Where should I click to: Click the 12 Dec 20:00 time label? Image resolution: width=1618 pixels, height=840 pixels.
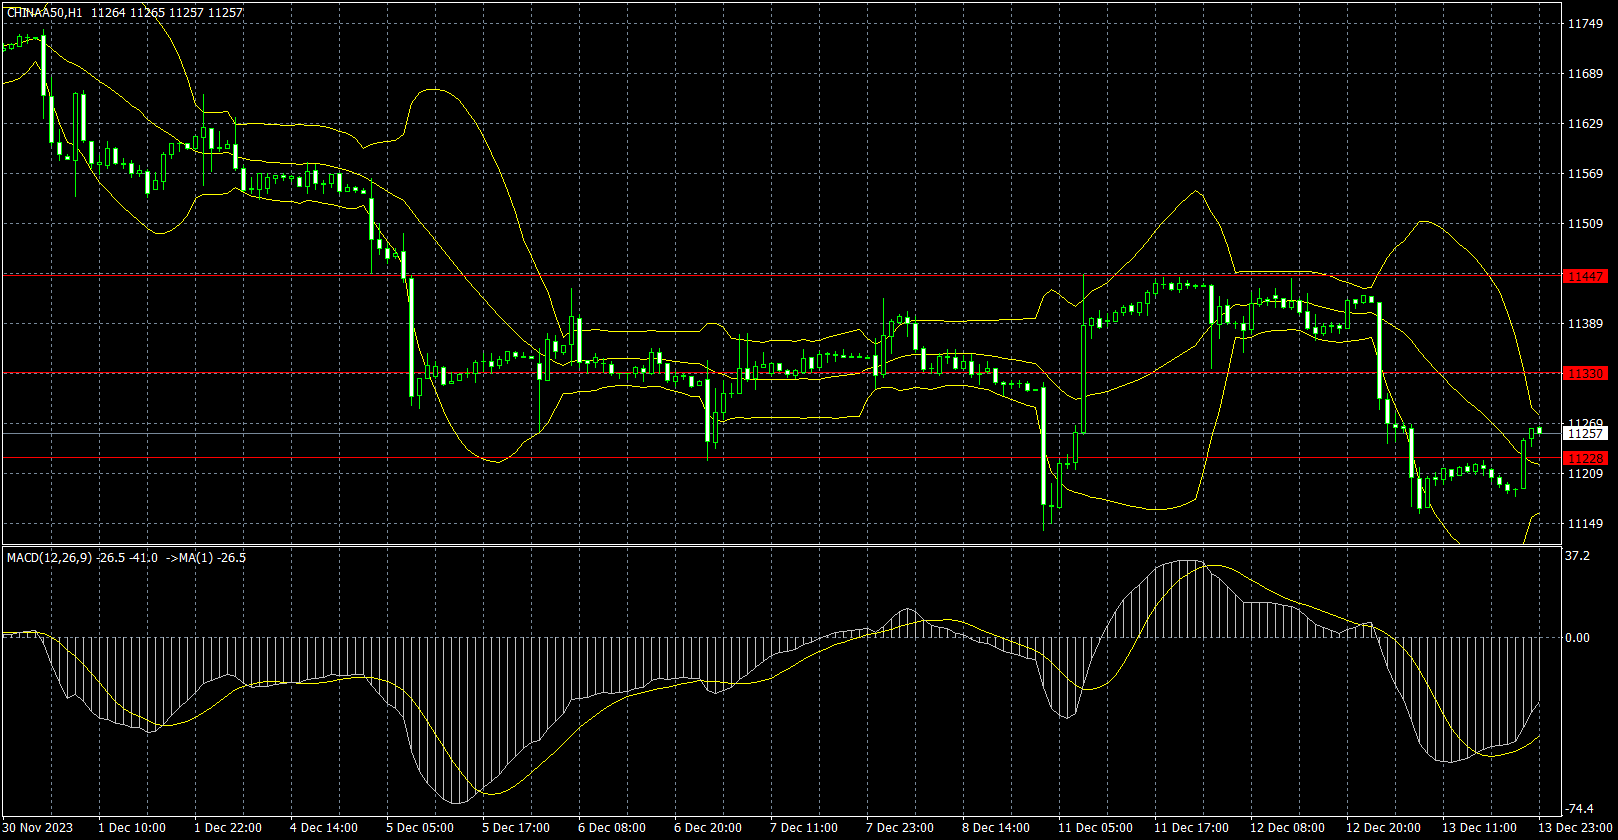click(x=1383, y=827)
